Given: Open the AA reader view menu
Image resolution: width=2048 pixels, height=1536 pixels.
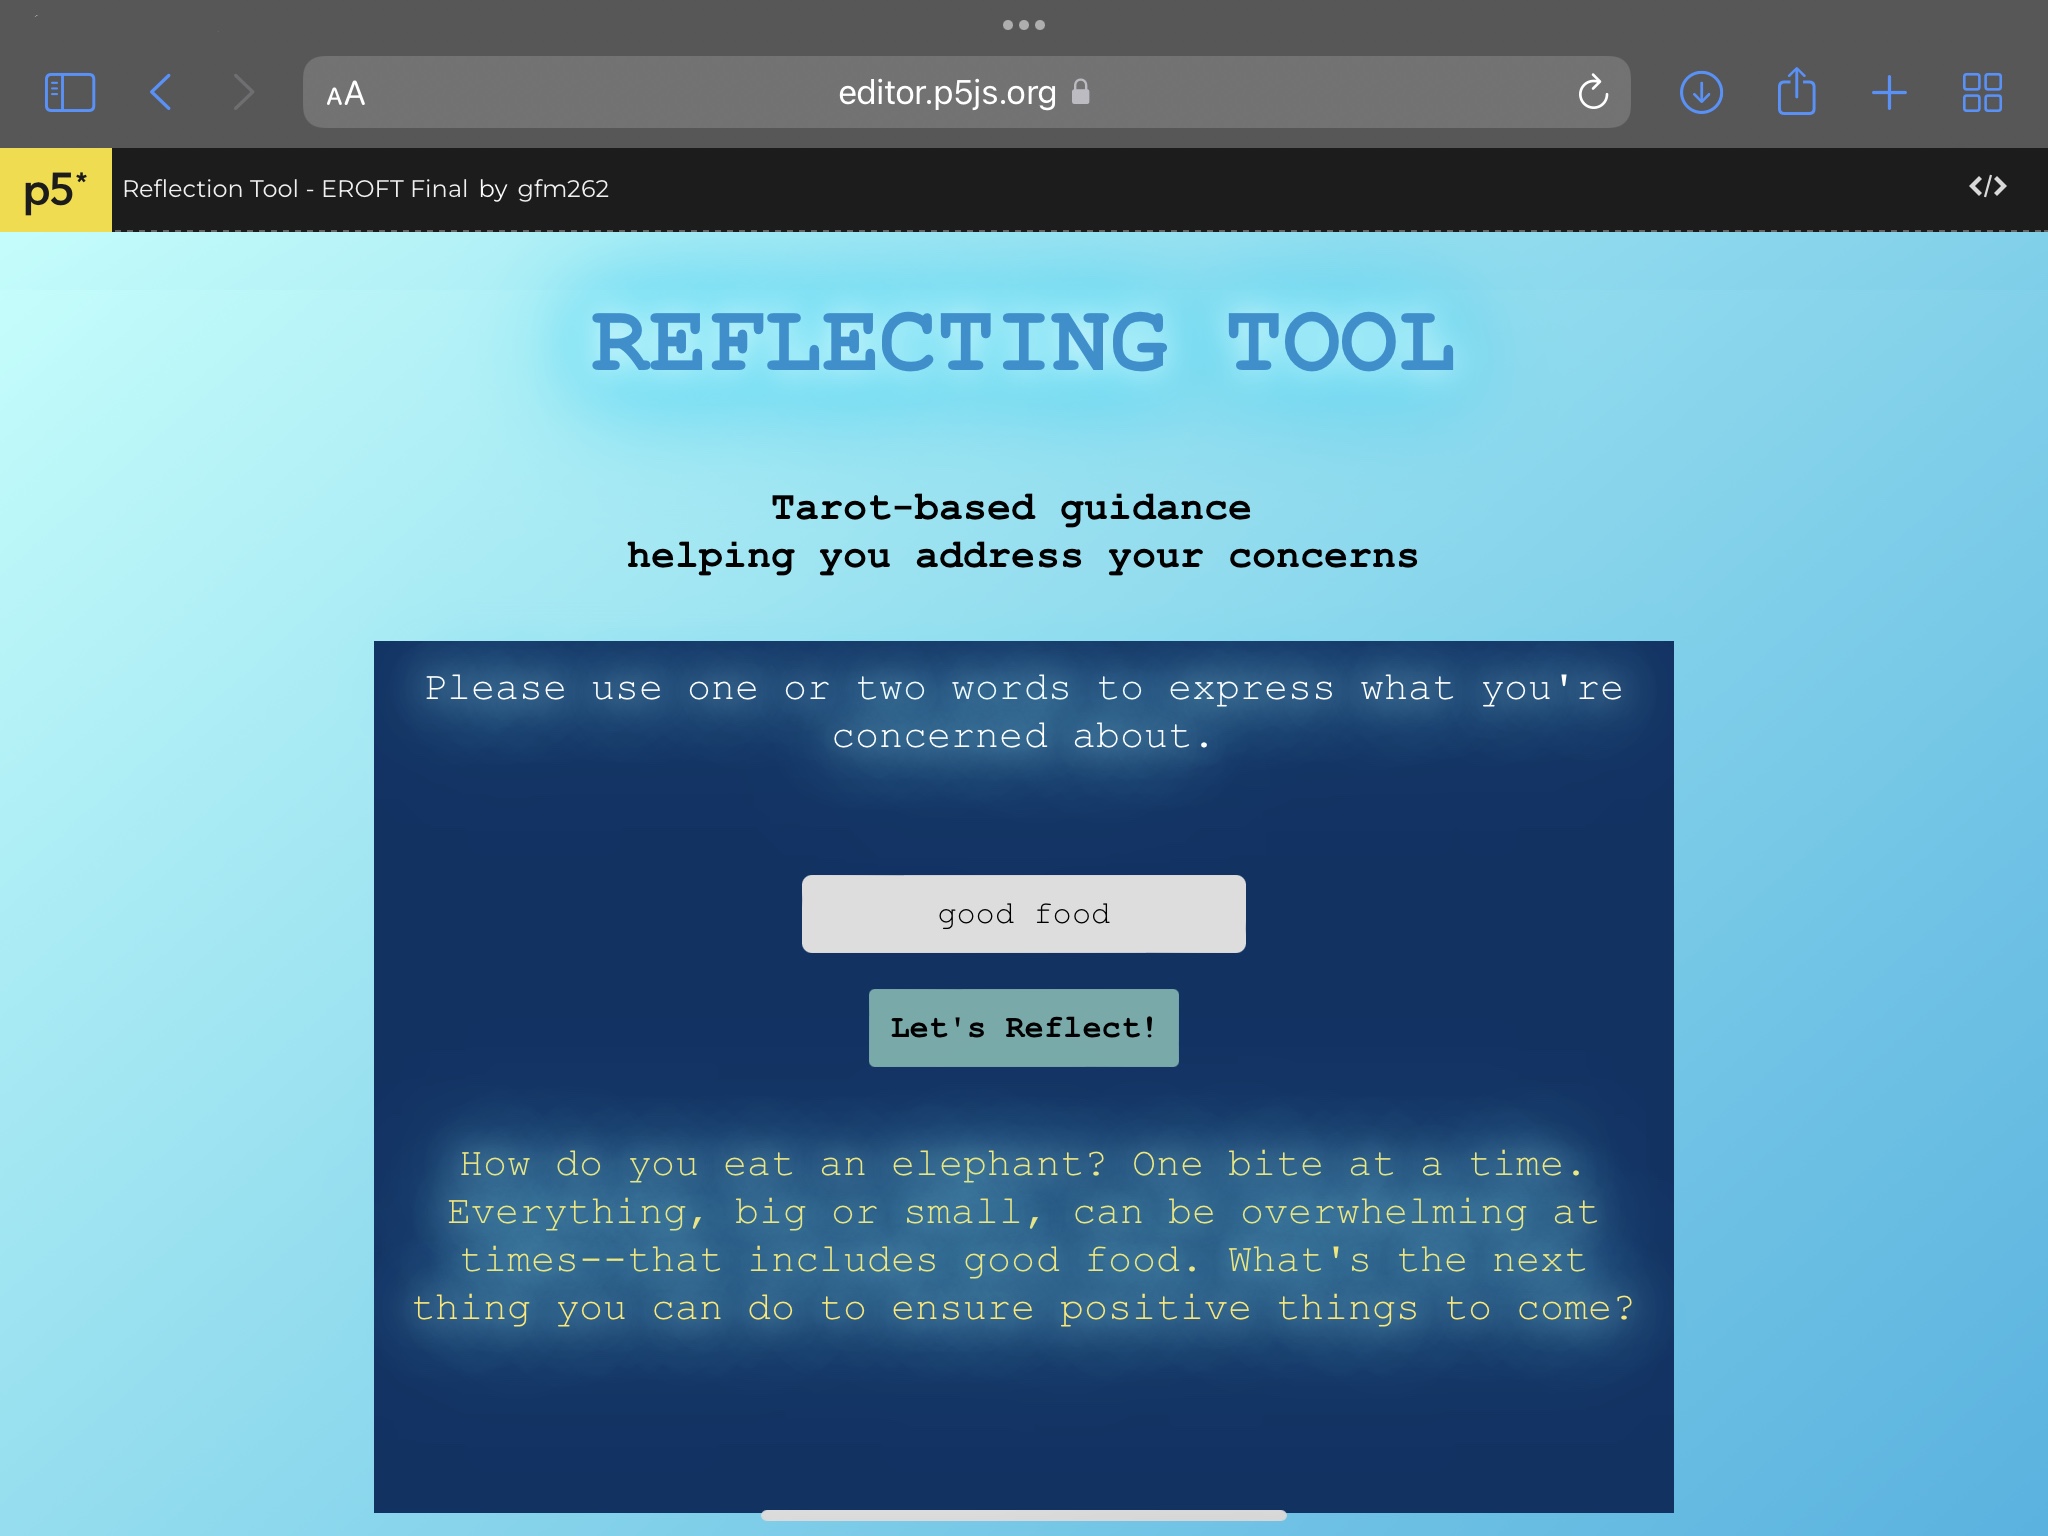Looking at the screenshot, I should 346,94.
